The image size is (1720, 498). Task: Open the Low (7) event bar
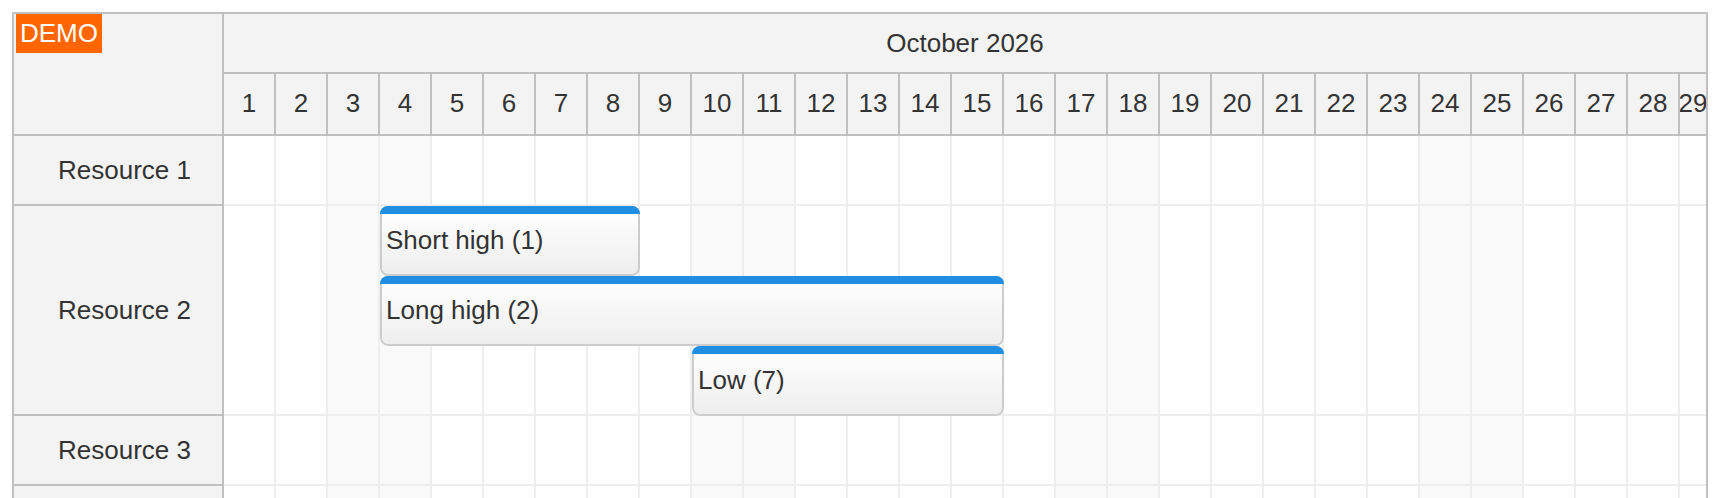(x=848, y=381)
